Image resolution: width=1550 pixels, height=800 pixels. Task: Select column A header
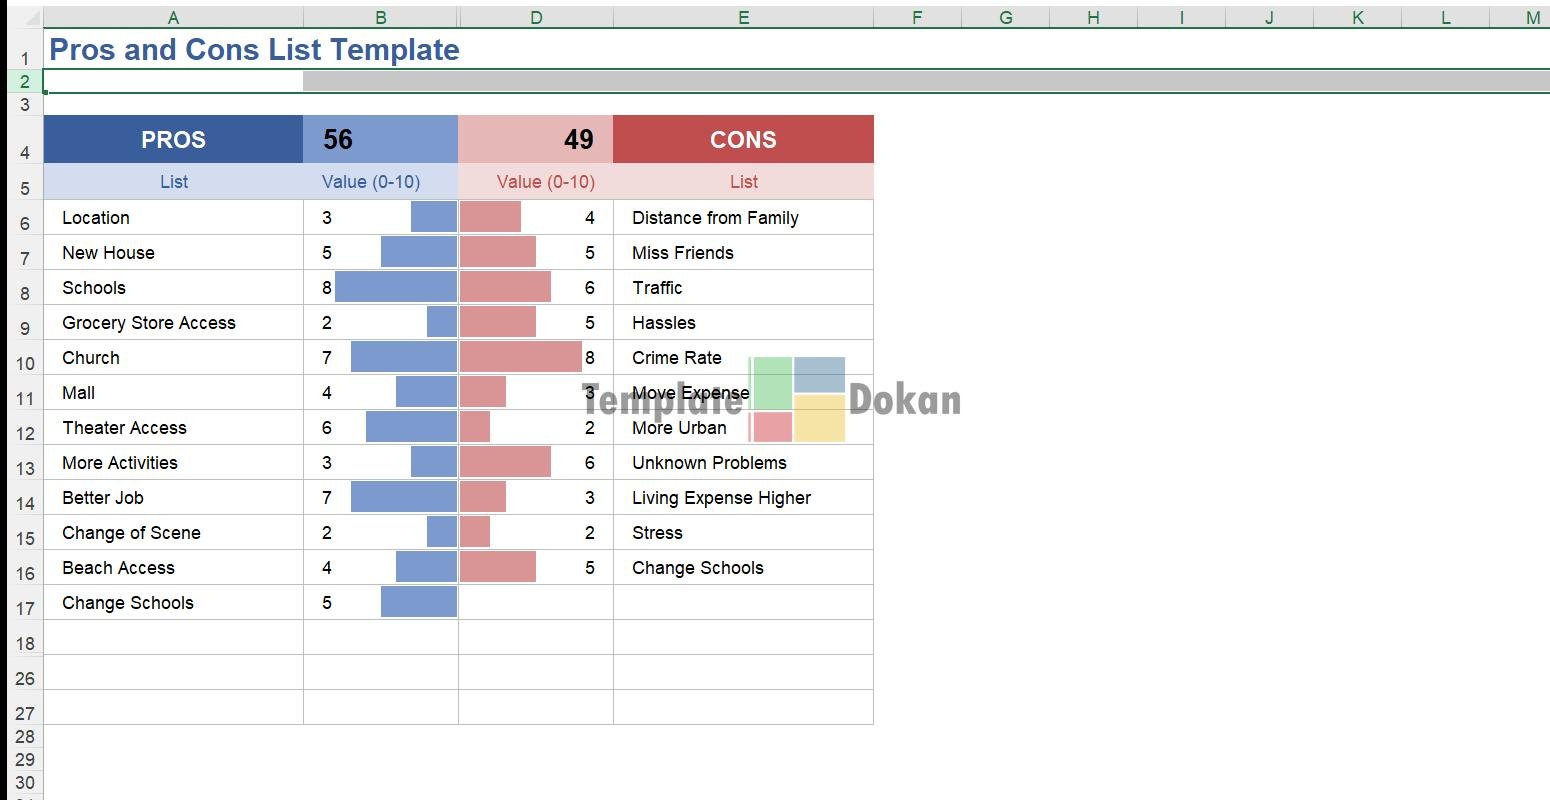[x=173, y=17]
